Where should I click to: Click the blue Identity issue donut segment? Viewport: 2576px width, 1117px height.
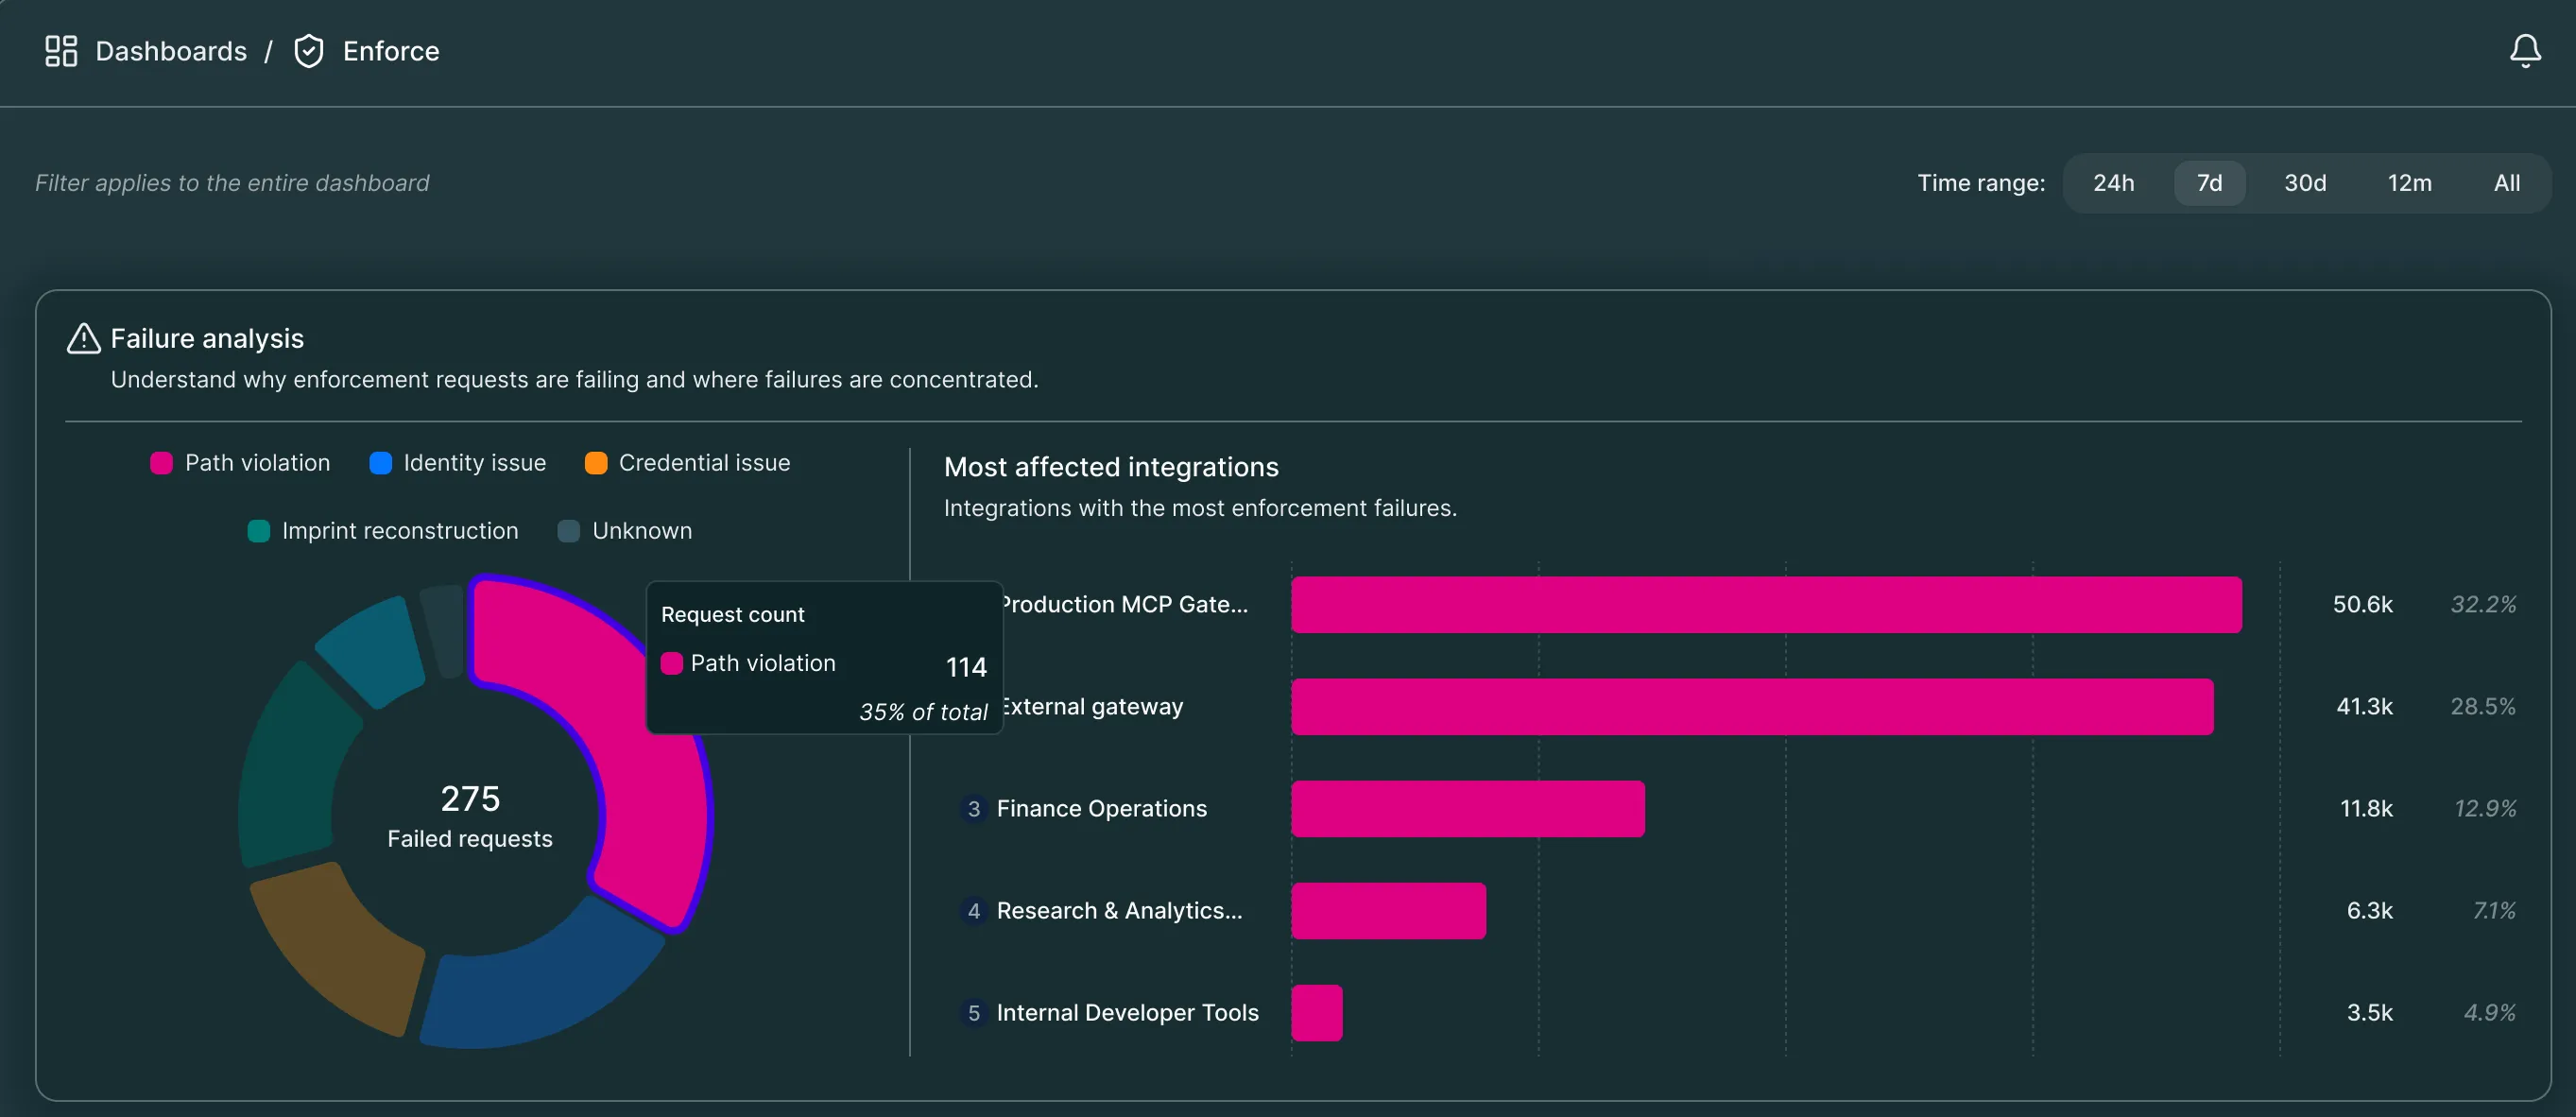[x=543, y=984]
